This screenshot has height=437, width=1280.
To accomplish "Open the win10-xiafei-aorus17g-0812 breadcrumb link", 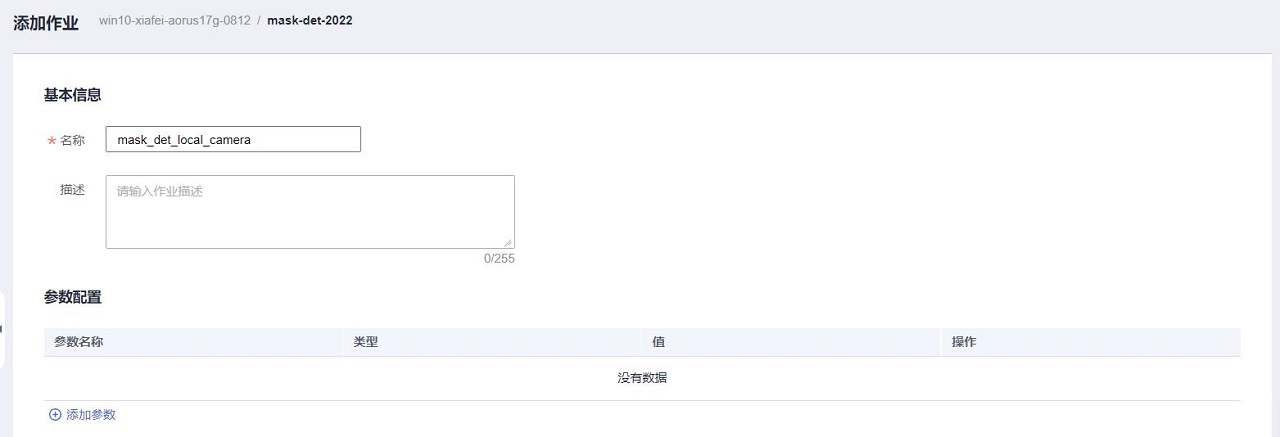I will click(x=174, y=21).
